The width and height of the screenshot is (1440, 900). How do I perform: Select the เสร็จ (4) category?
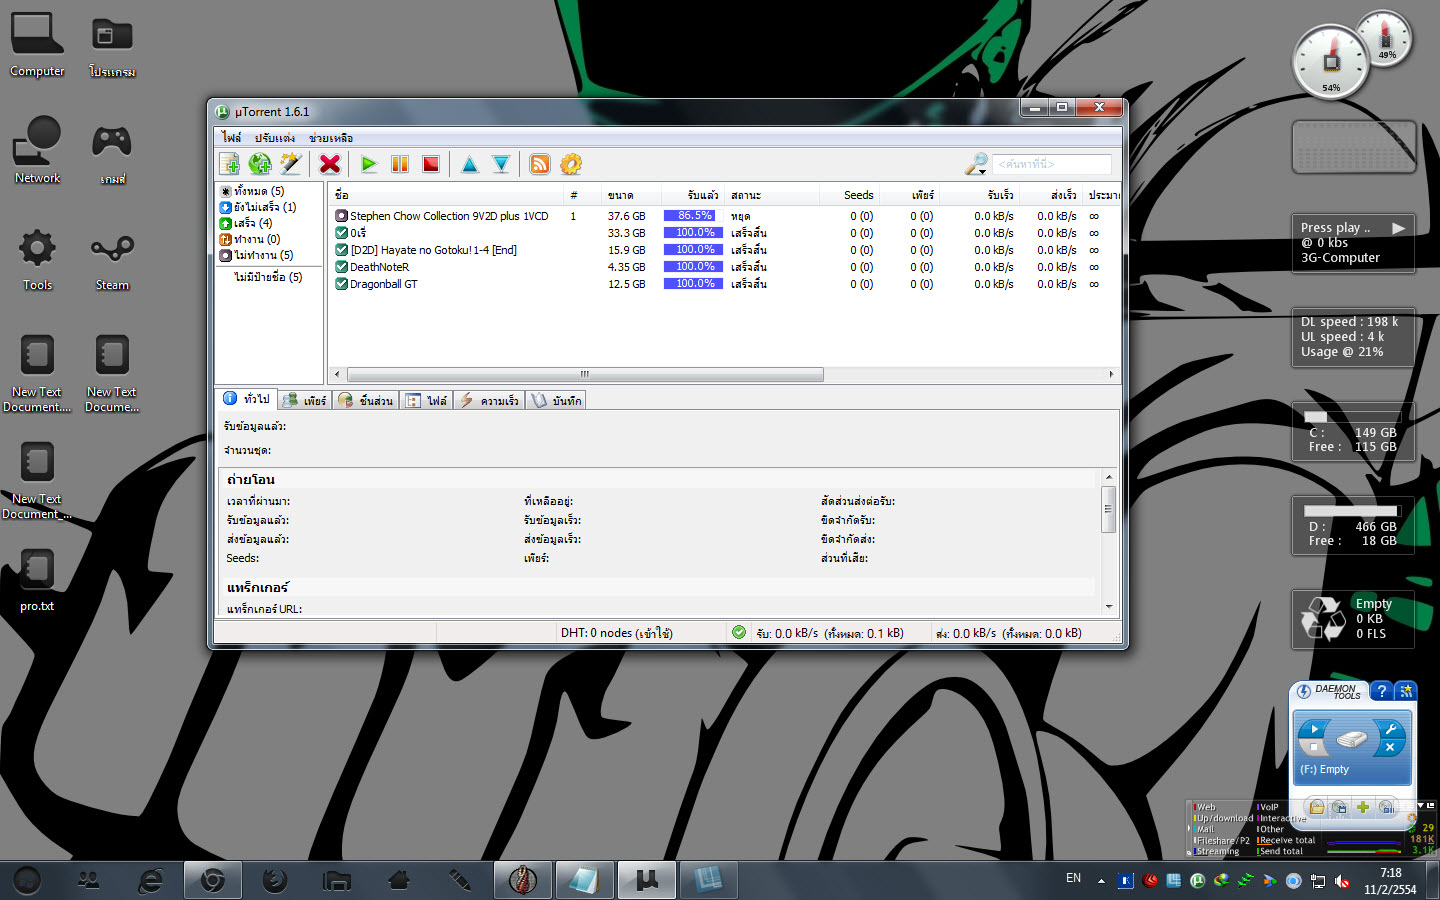253,223
